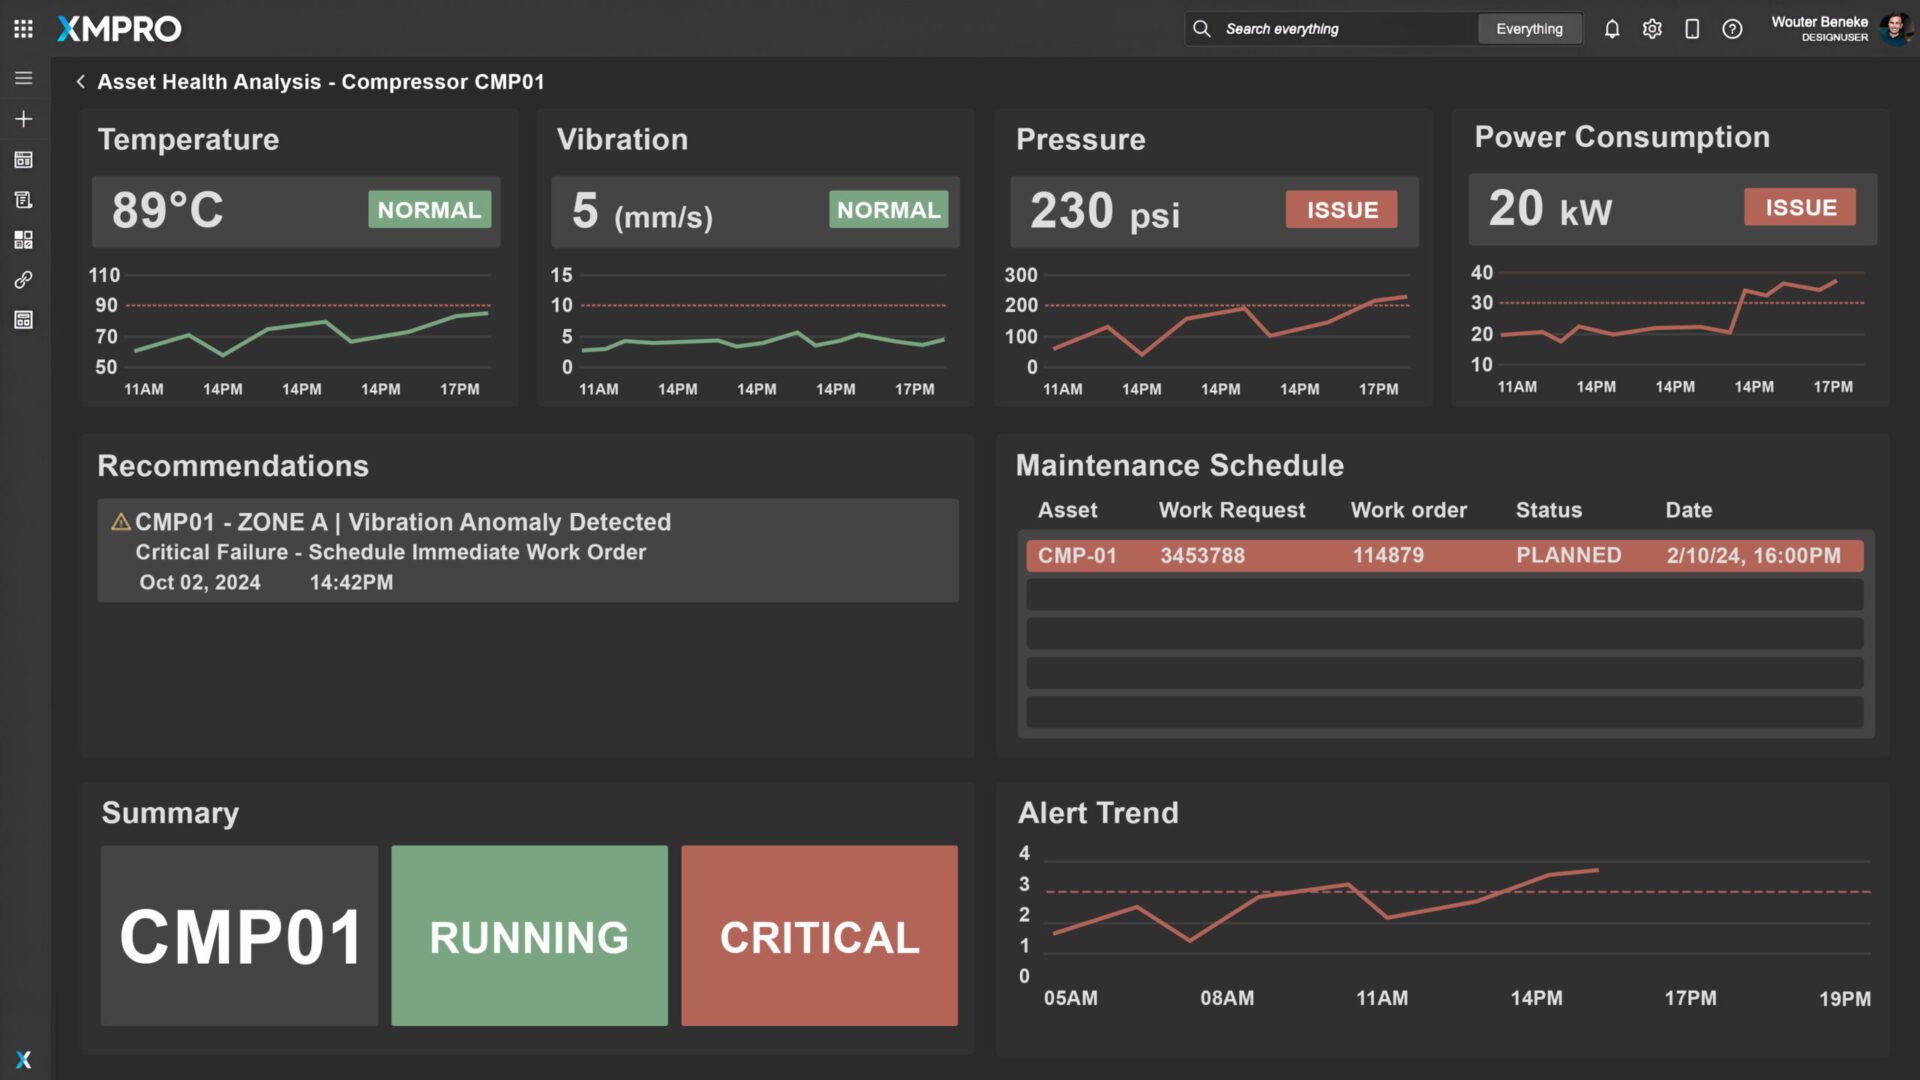
Task: Open the four-tile widgets sidebar icon
Action: tap(23, 240)
